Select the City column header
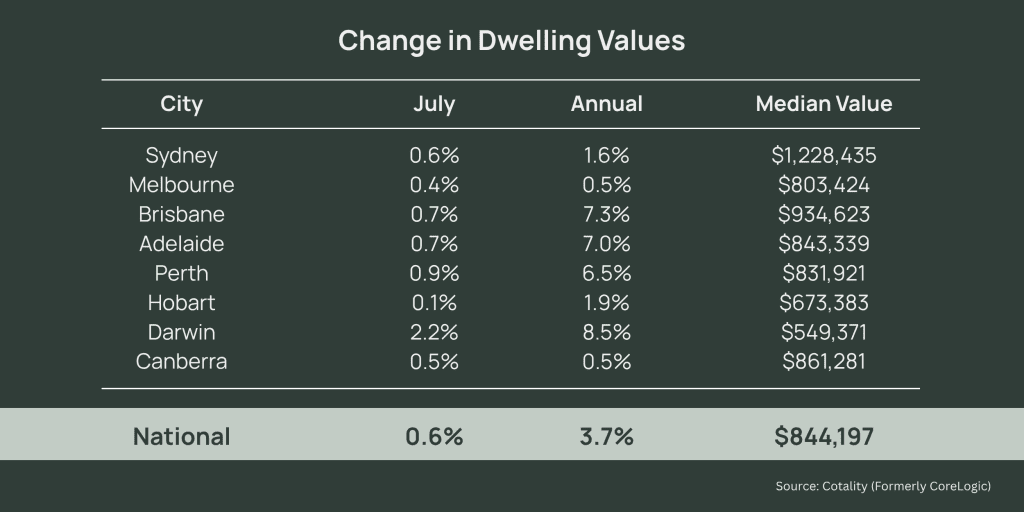 [x=181, y=104]
